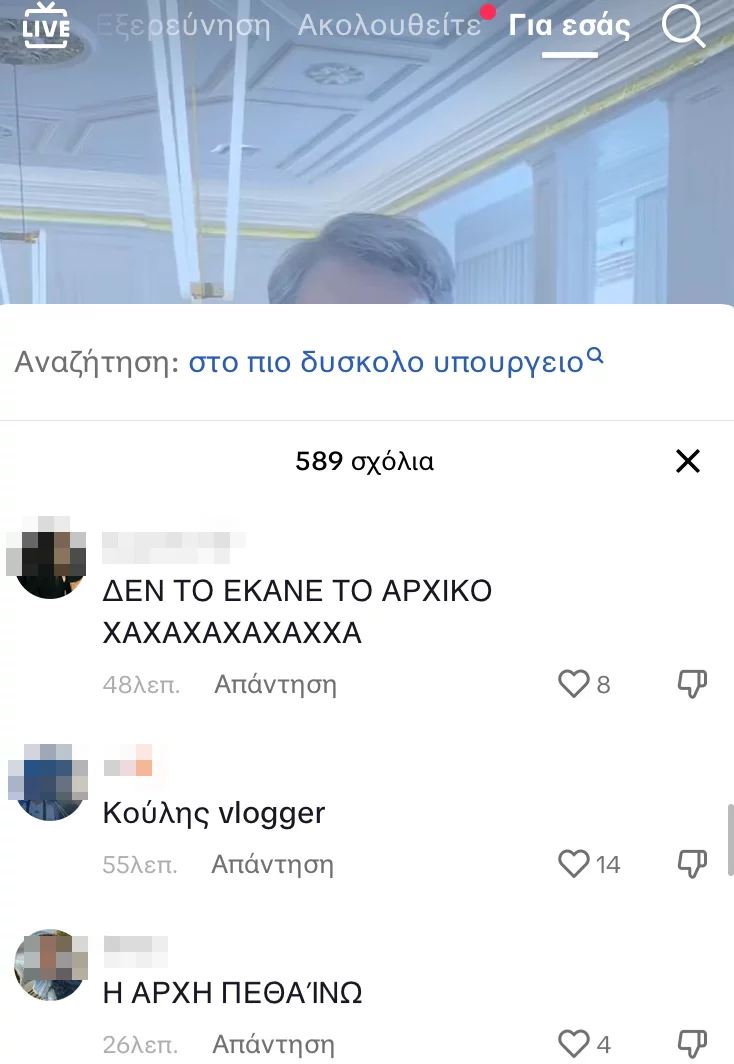Dislike the ΔΕΝ ΤΟ ΕΚΑΝΕ comment
This screenshot has height=1064, width=734.
click(x=692, y=684)
